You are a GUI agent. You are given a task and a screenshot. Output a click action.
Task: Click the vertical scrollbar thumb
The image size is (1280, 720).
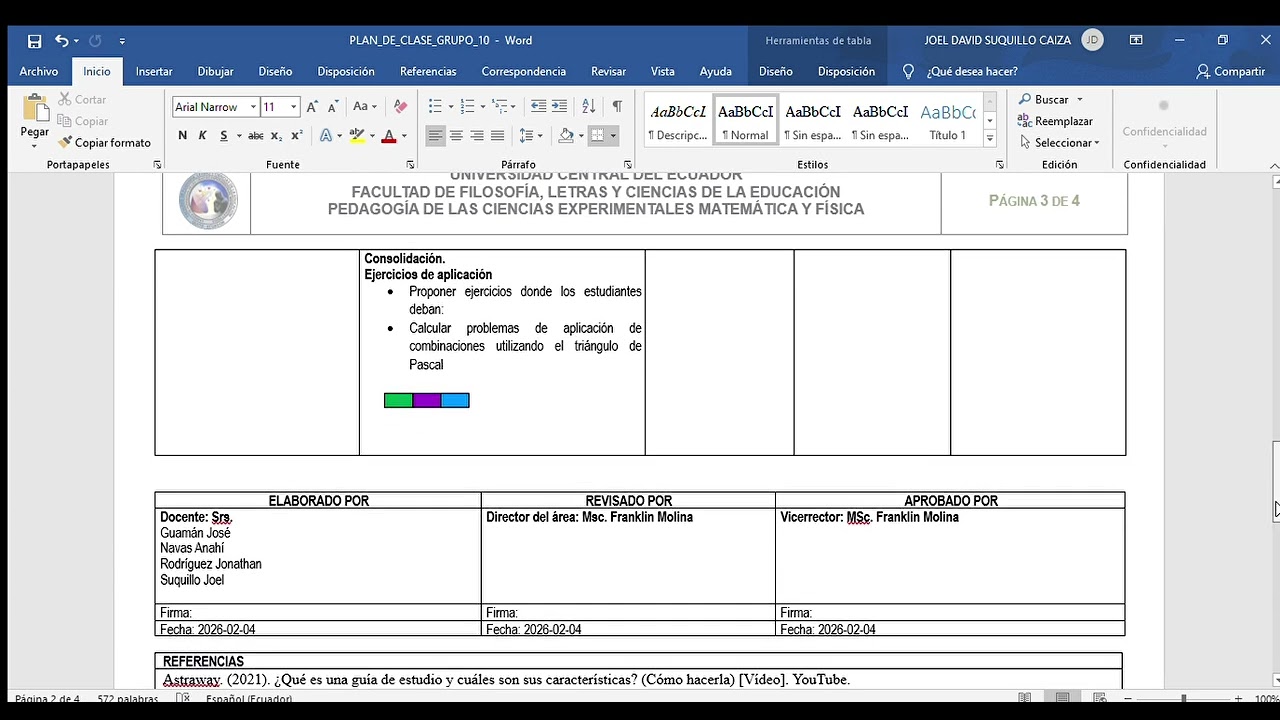pos(1275,480)
